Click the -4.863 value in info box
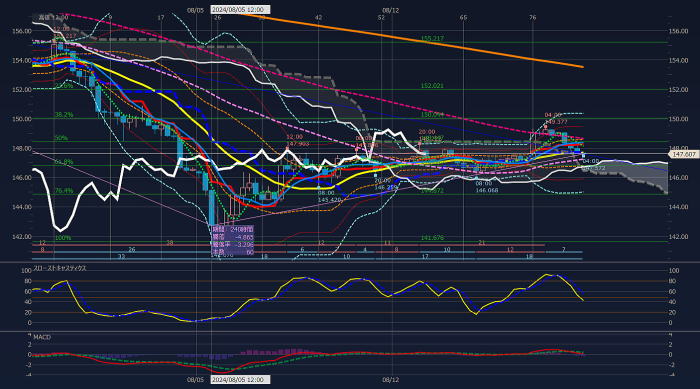The image size is (700, 389). pos(244,237)
